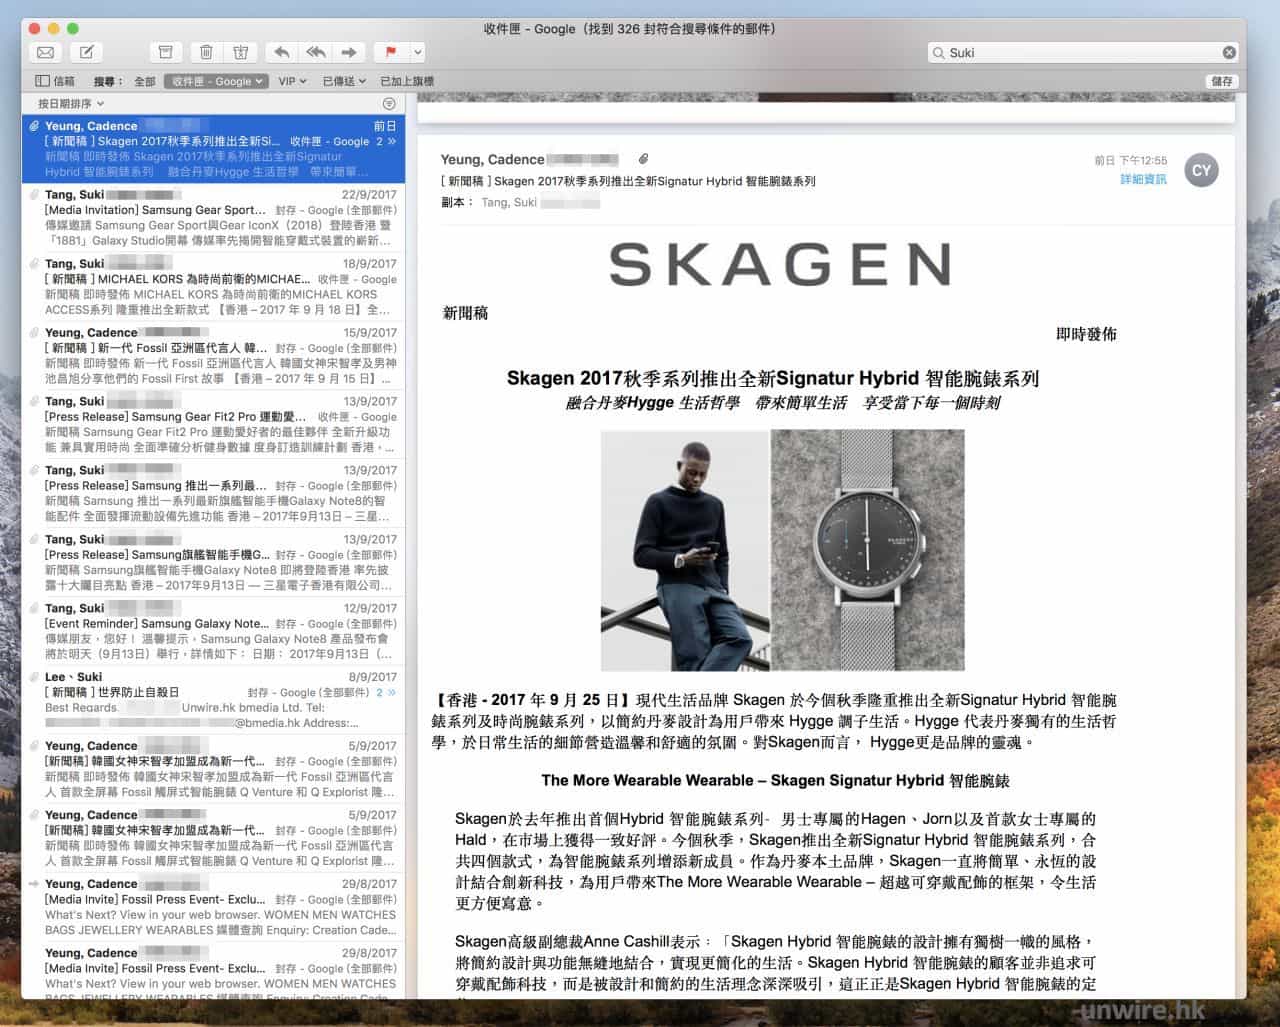This screenshot has height=1027, width=1280.
Task: Click the Get Mail envelope icon
Action: [46, 52]
